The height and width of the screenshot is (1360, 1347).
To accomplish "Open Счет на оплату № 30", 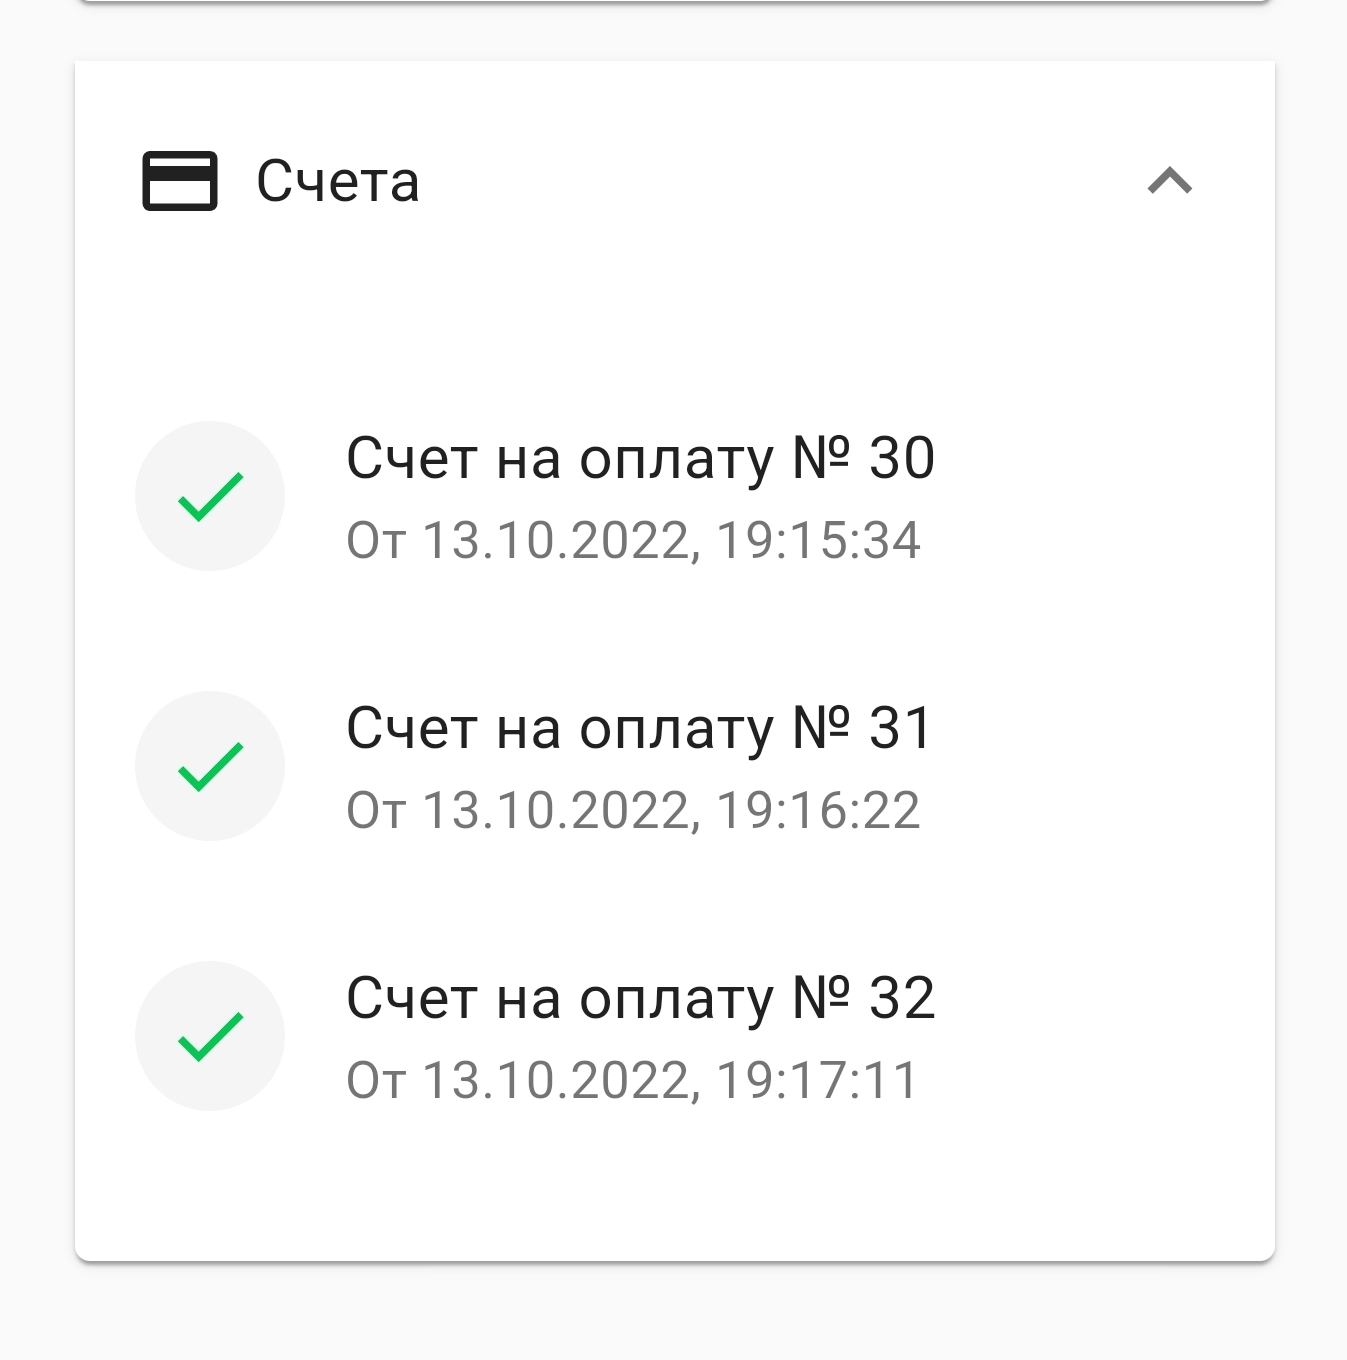I will (x=640, y=459).
